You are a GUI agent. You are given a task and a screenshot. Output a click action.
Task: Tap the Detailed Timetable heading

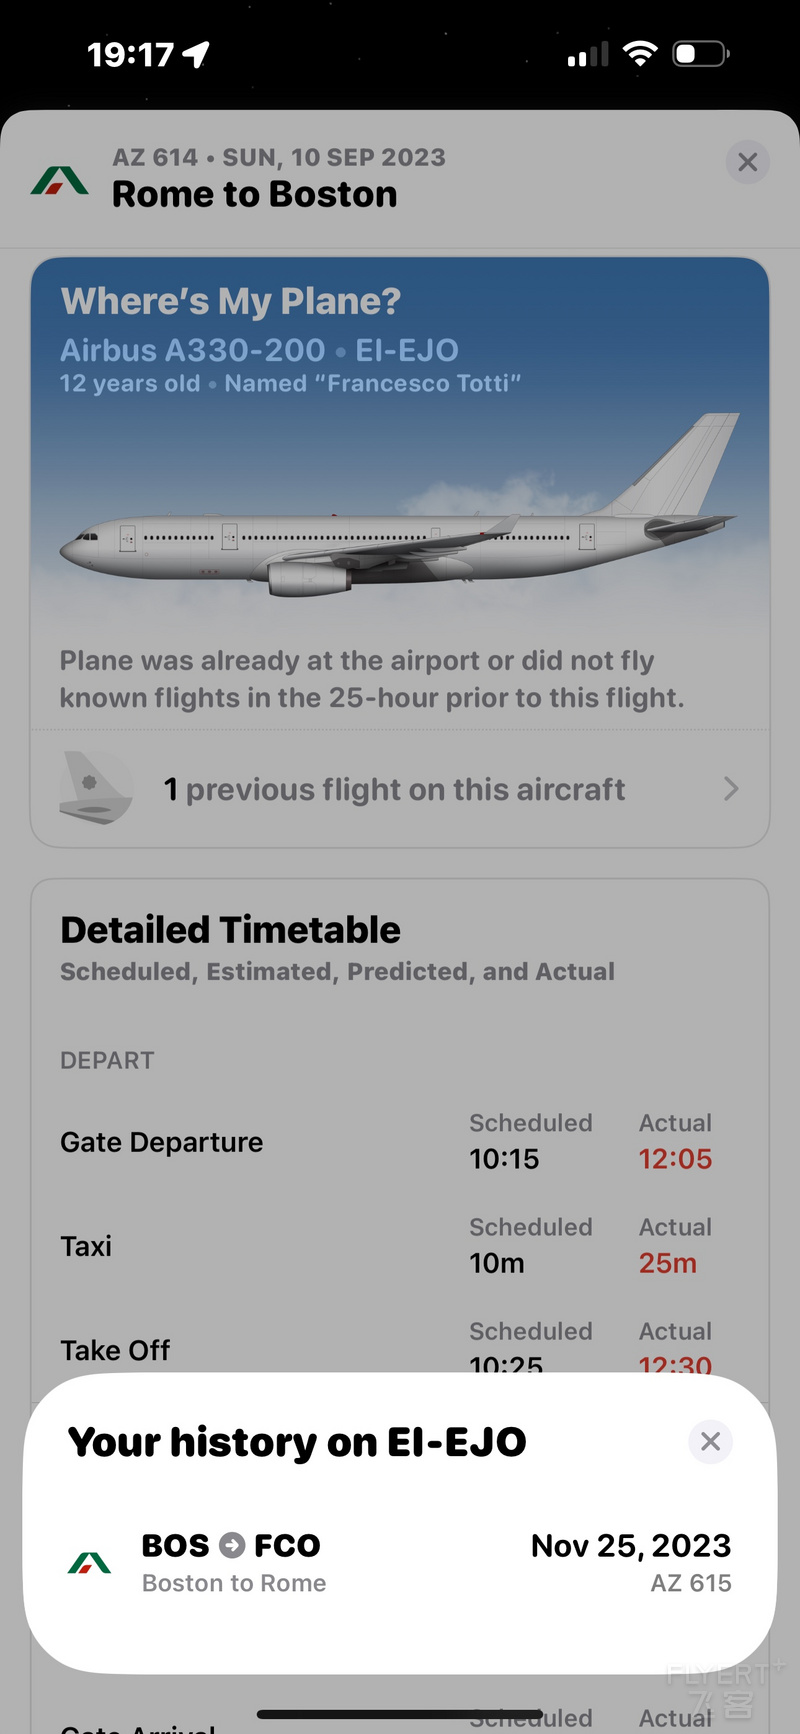pos(231,930)
